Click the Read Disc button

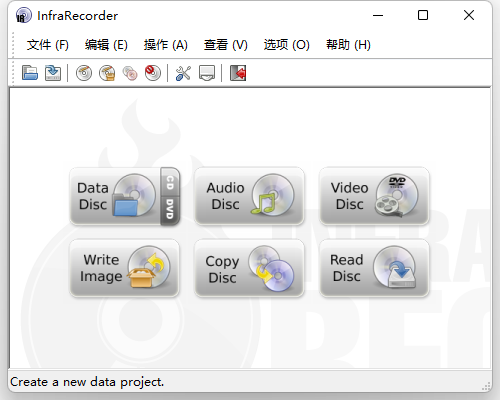coord(374,268)
